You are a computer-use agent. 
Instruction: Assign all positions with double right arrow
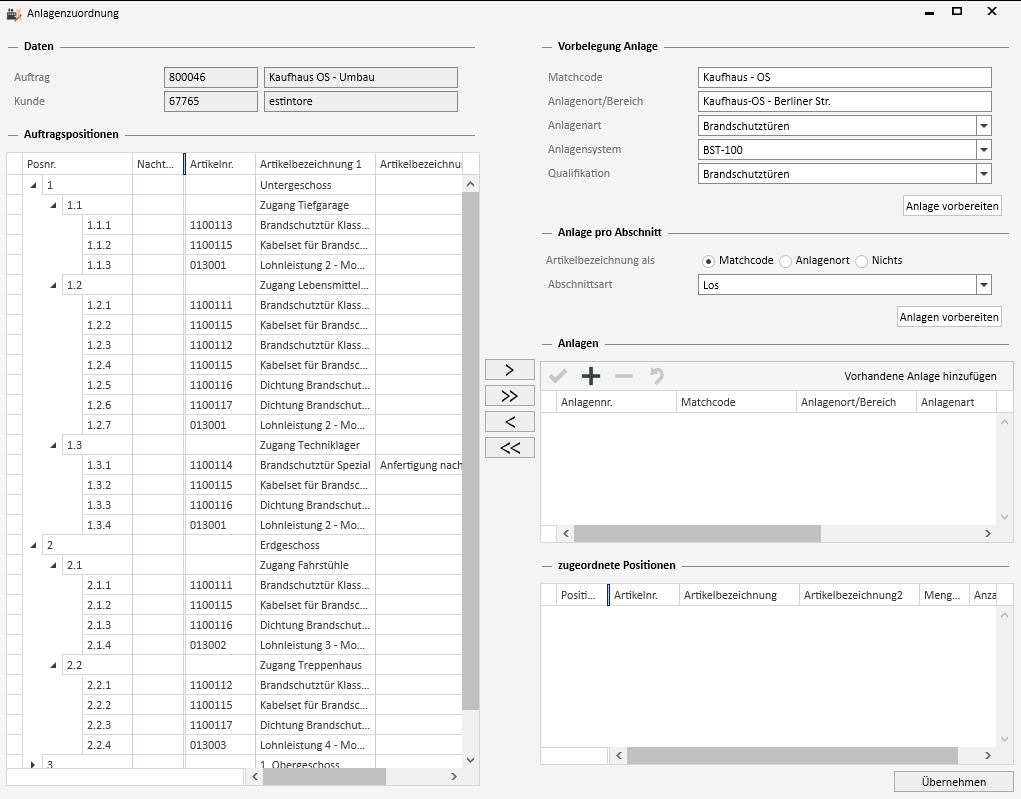pos(510,396)
